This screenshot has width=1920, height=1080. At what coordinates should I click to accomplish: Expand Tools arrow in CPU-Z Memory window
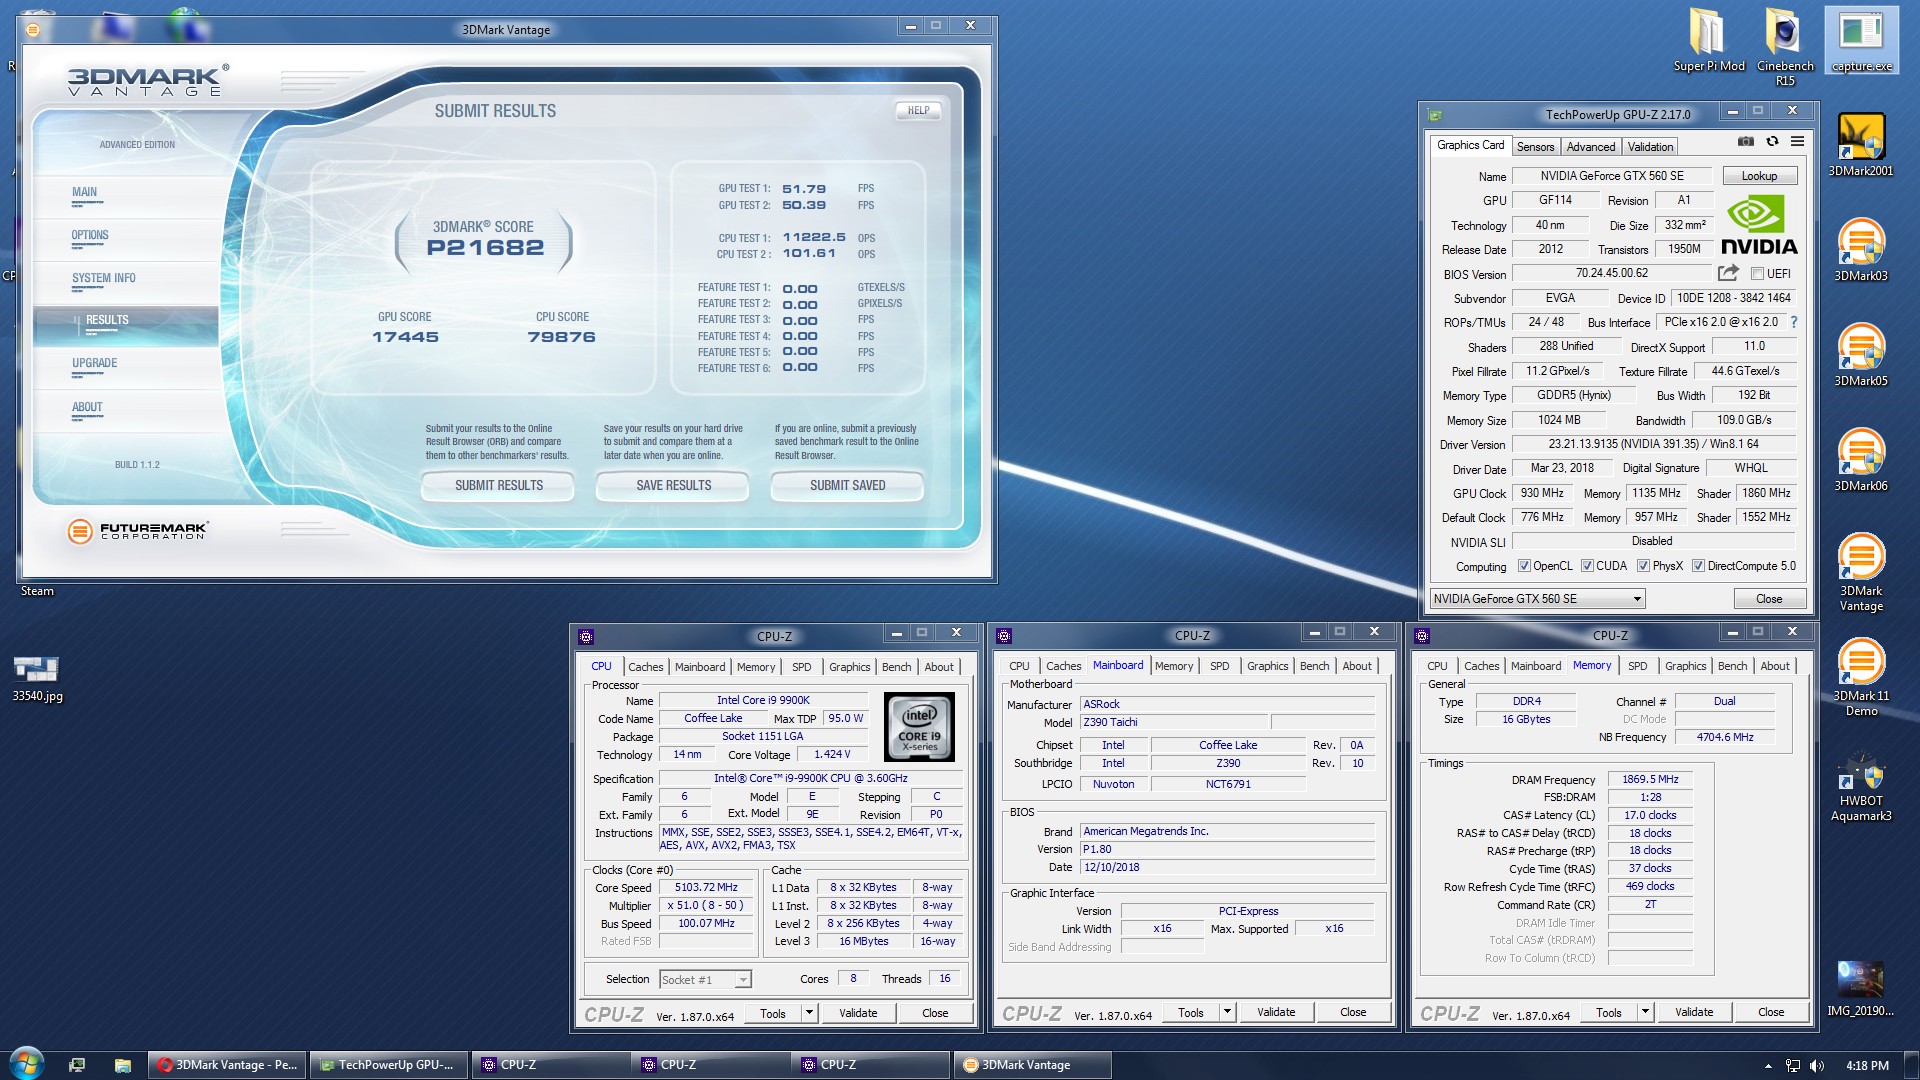1645,1012
